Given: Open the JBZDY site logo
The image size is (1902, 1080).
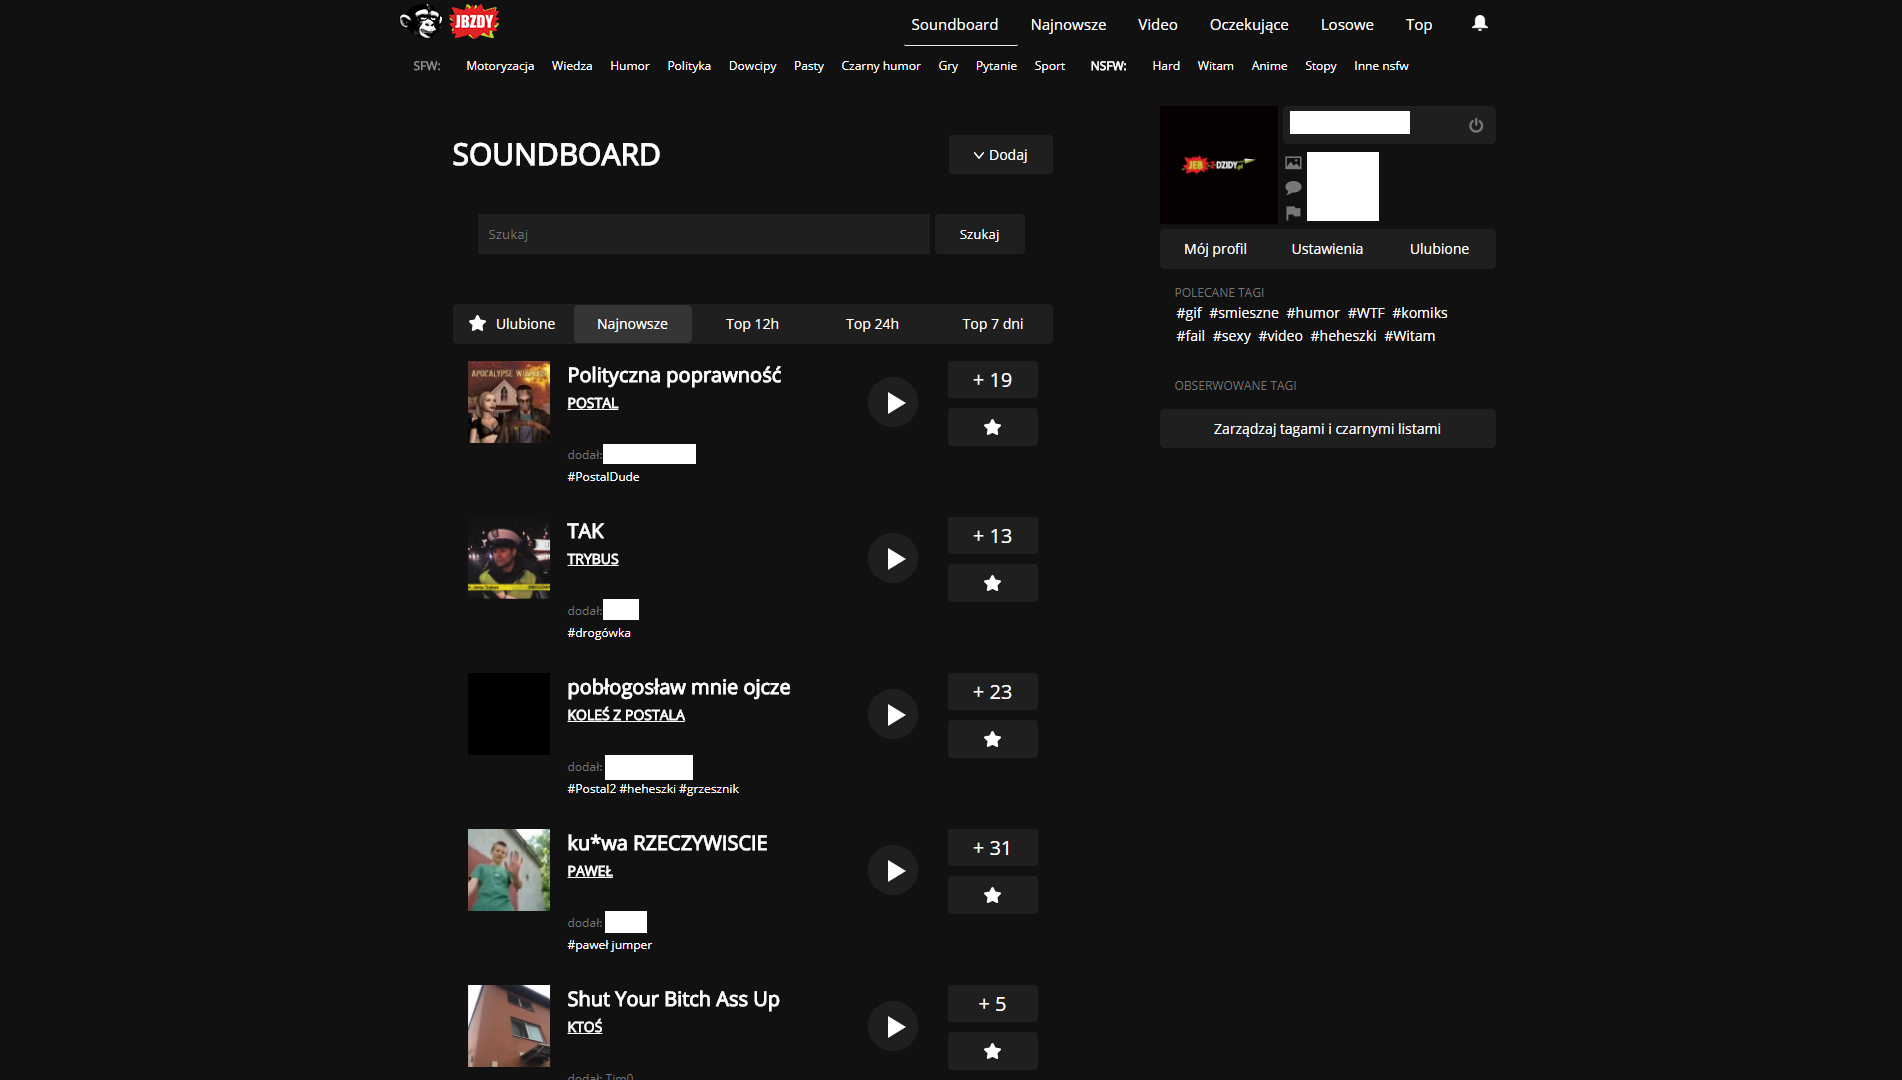Looking at the screenshot, I should click(x=449, y=21).
